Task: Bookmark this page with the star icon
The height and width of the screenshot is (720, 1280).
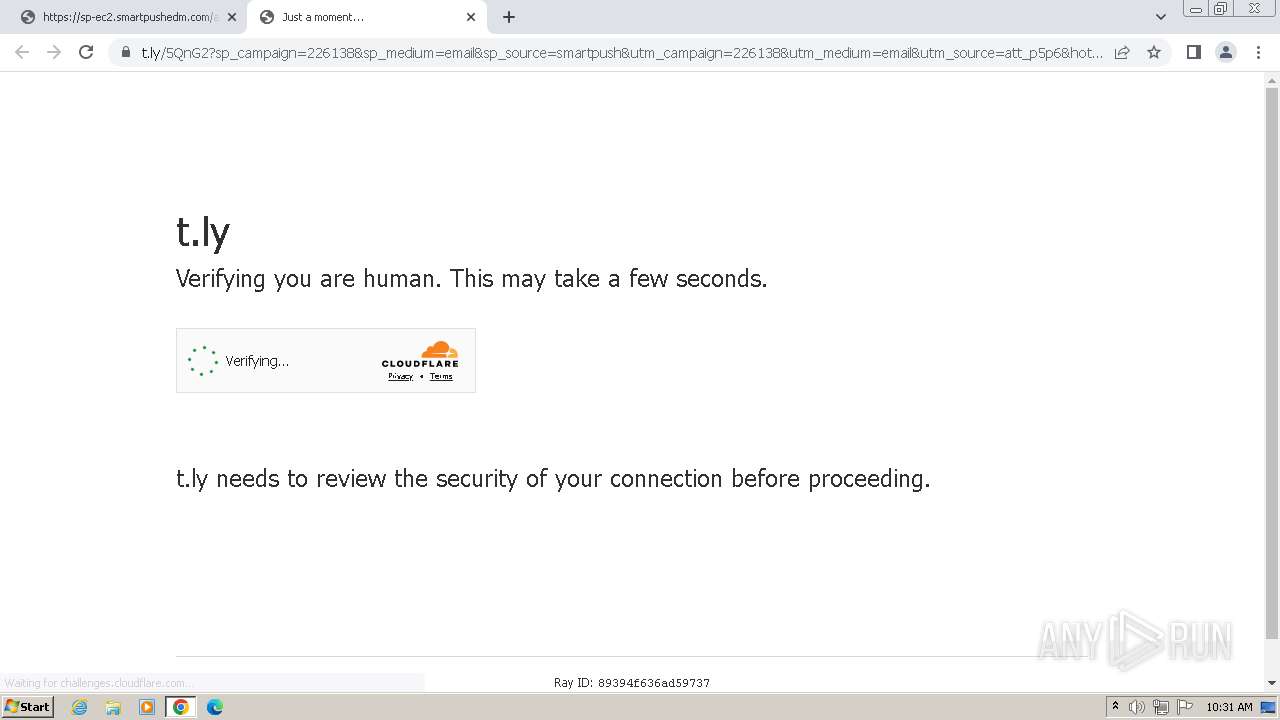Action: pyautogui.click(x=1154, y=52)
